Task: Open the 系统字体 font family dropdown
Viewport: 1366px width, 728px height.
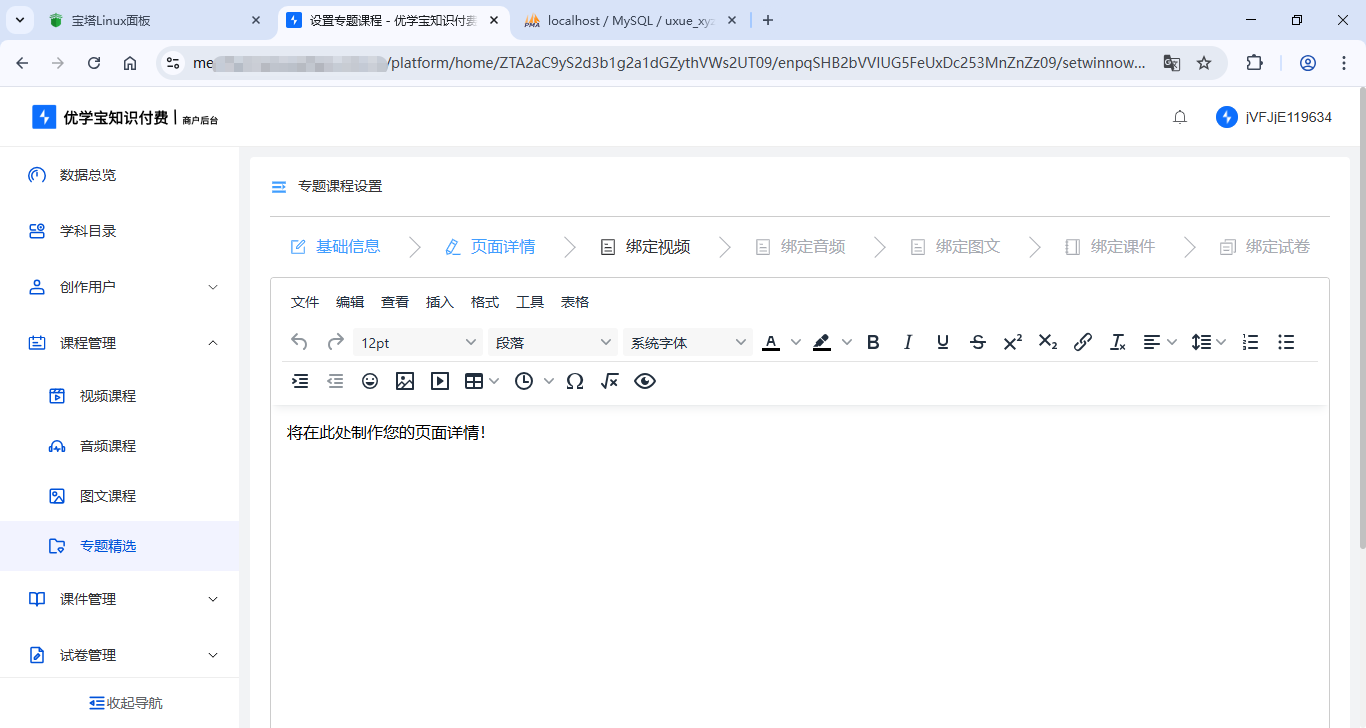Action: (x=688, y=342)
